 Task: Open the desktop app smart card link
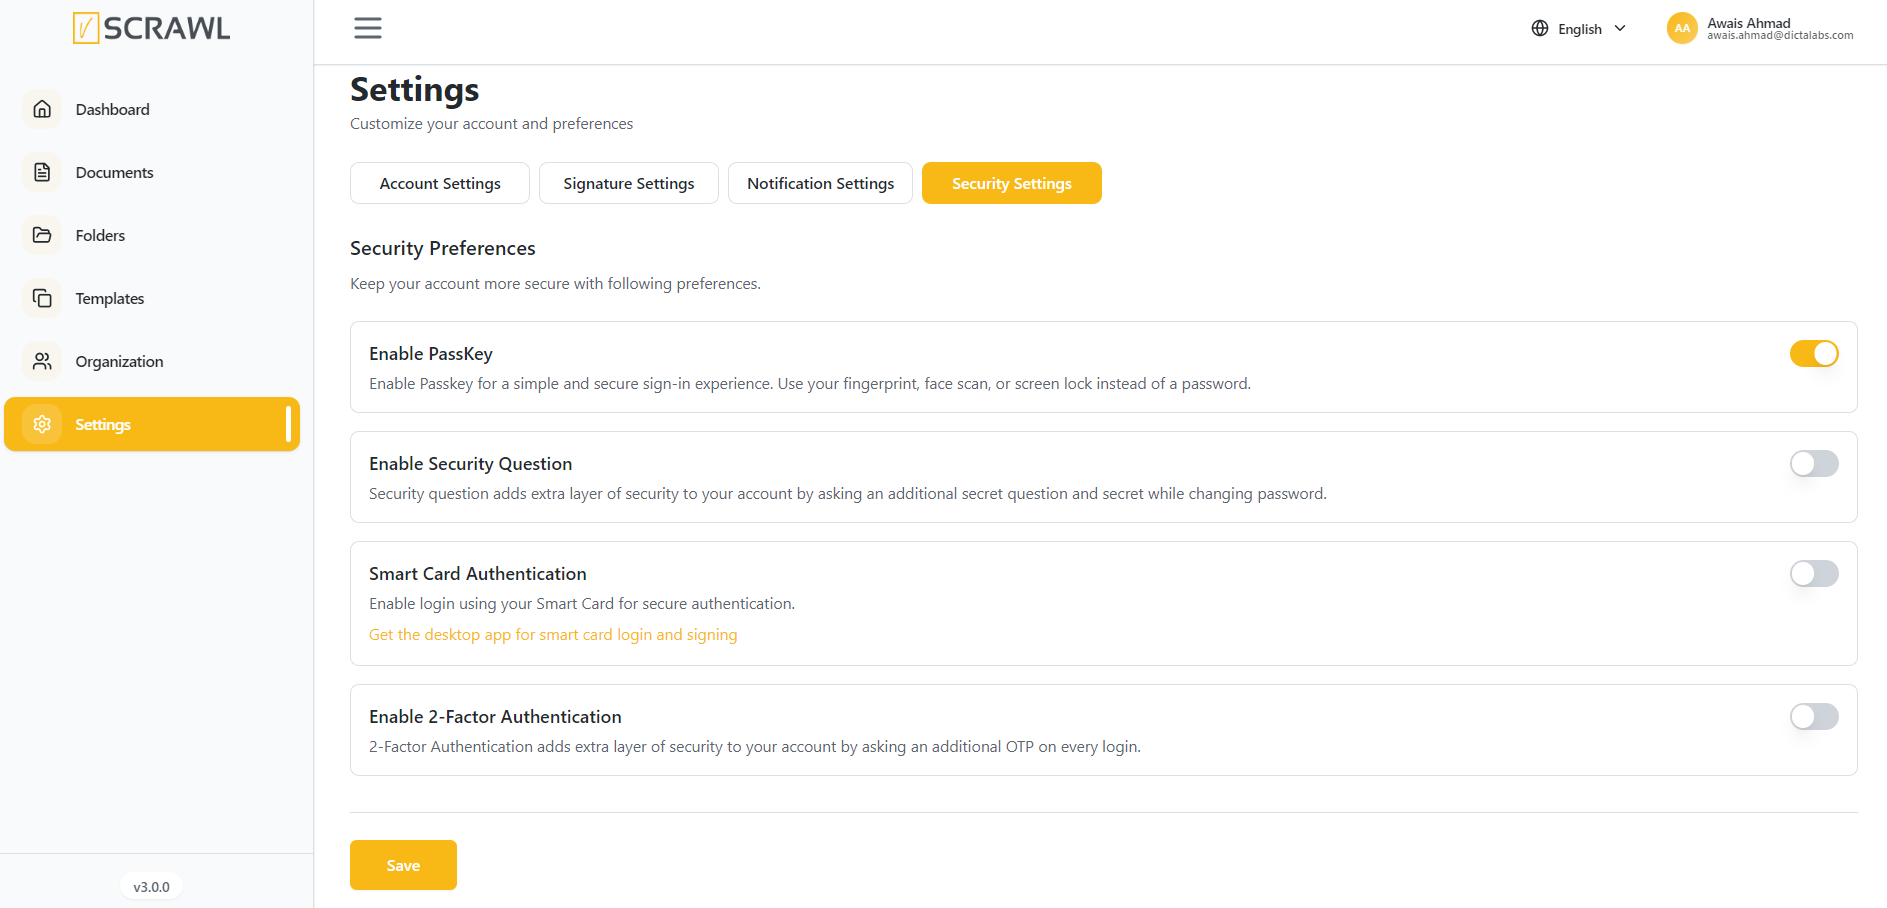click(553, 634)
